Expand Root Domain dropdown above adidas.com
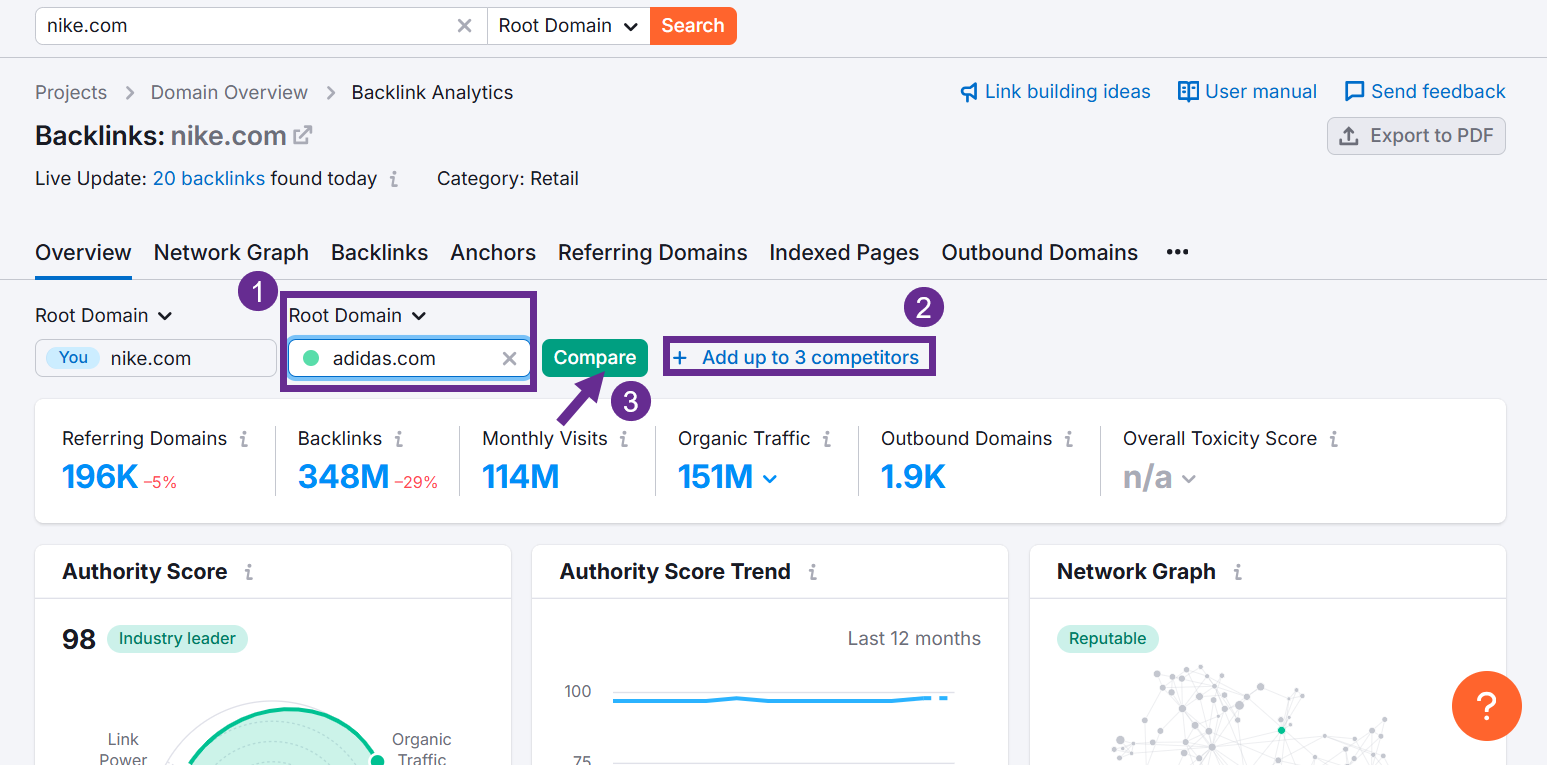 click(x=358, y=315)
